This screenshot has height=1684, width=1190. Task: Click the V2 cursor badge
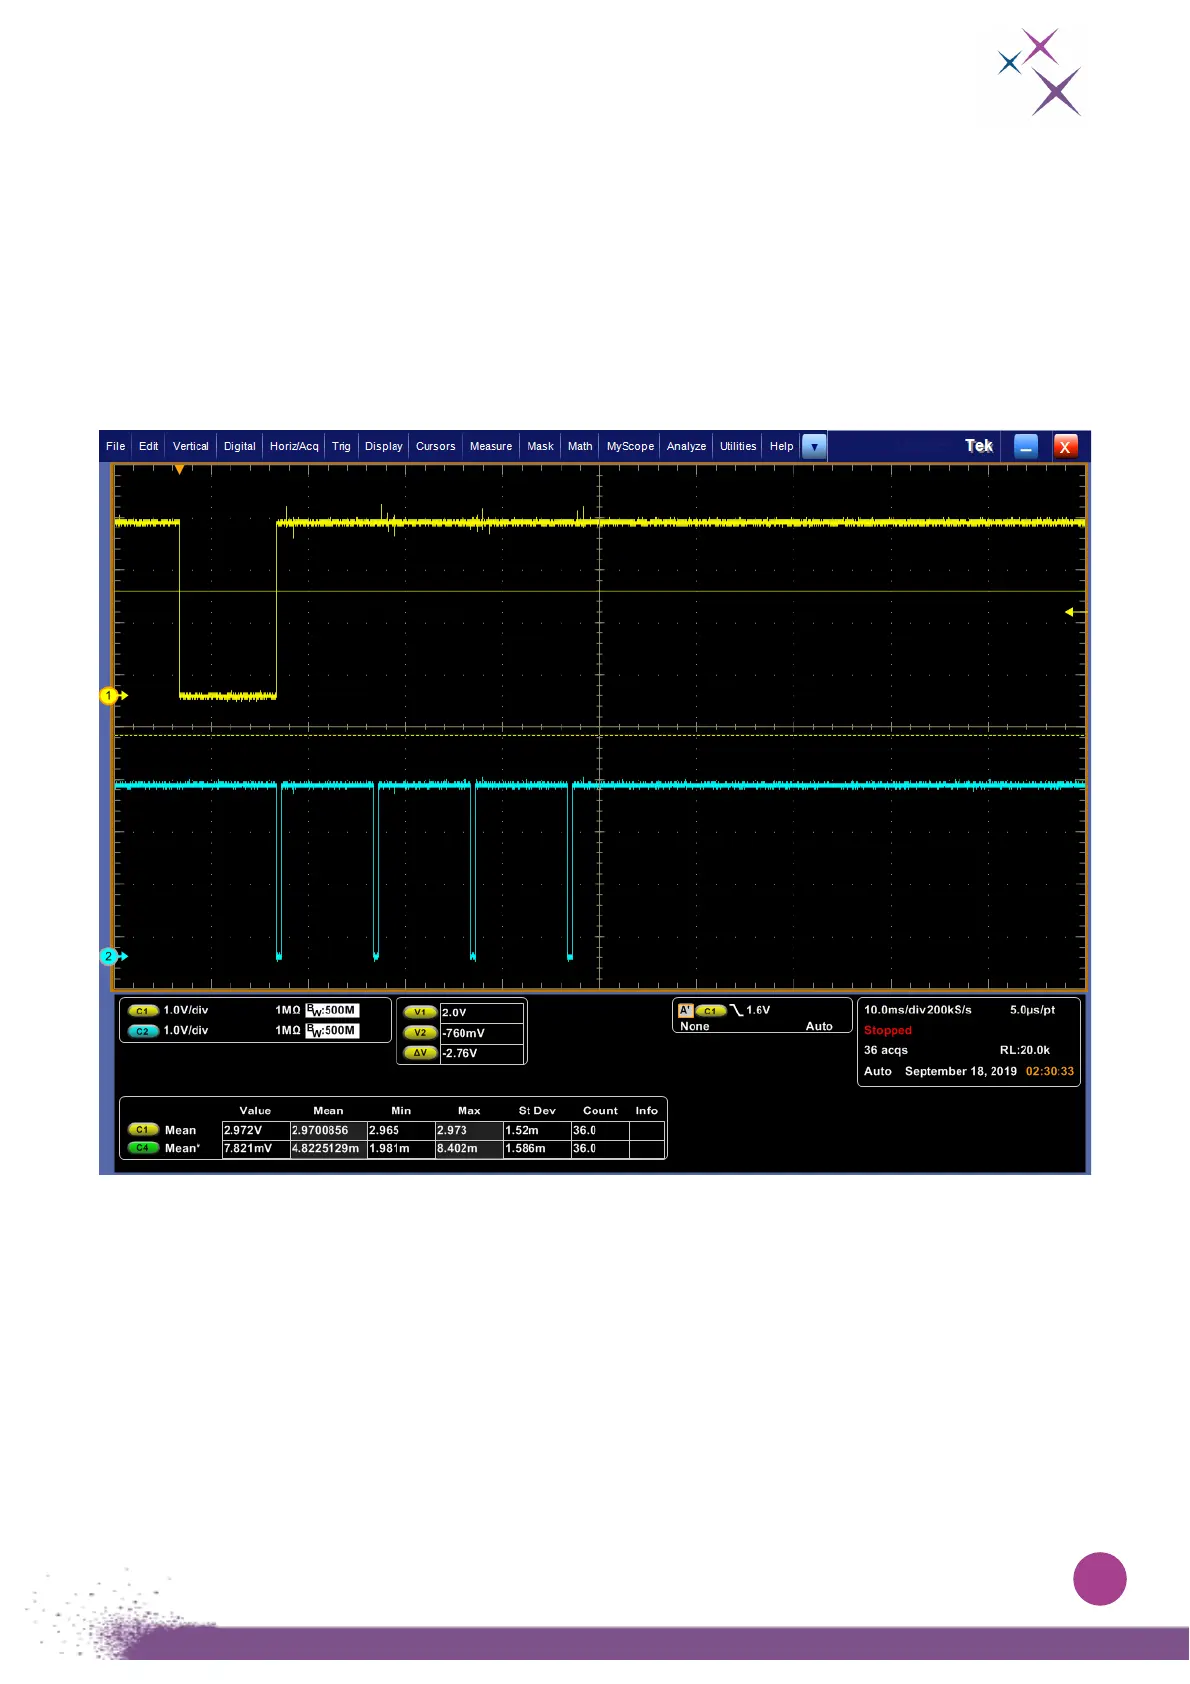[x=420, y=1033]
